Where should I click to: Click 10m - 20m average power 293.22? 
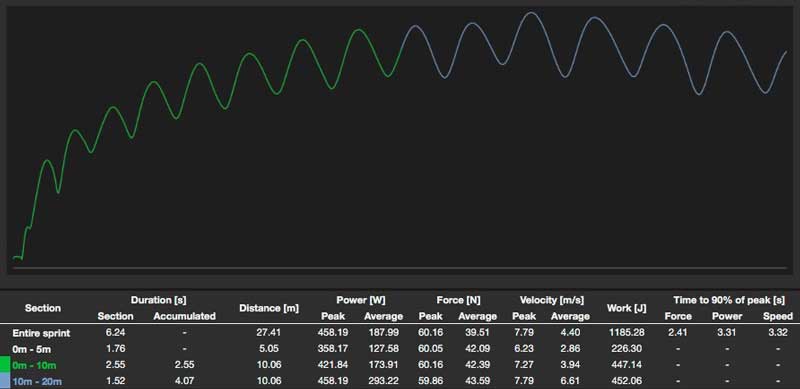383,381
